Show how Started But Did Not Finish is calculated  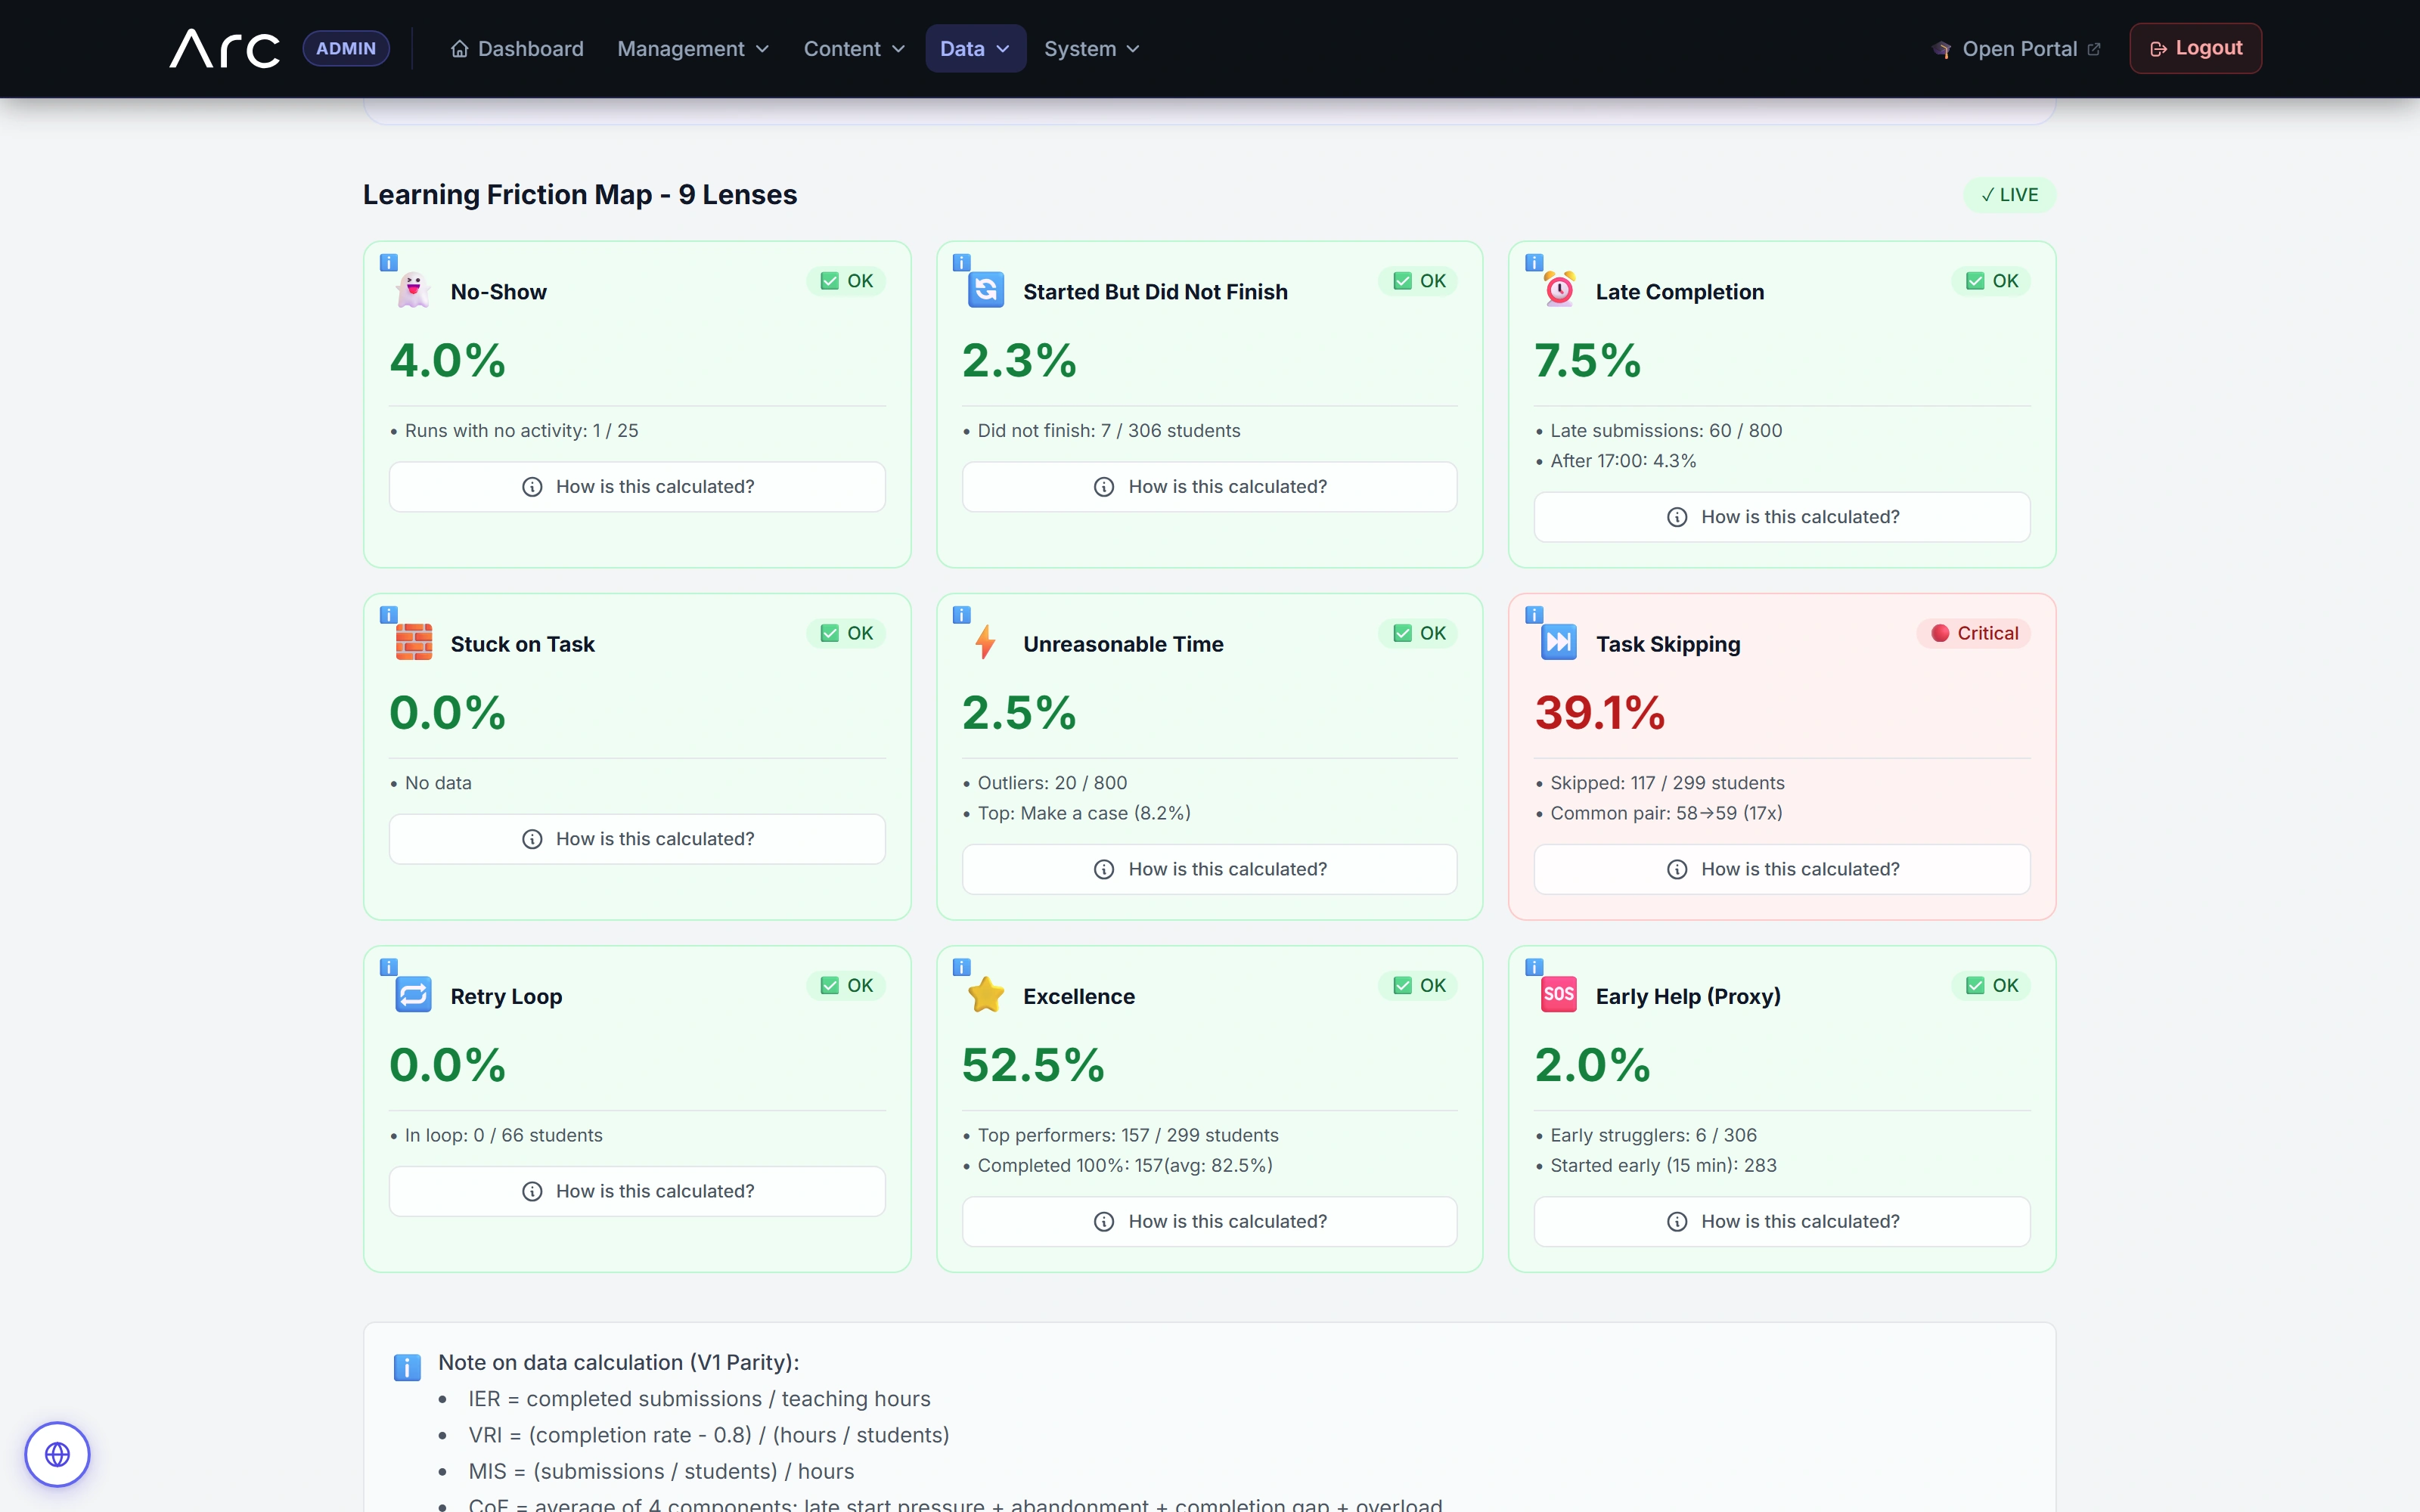(x=1209, y=487)
